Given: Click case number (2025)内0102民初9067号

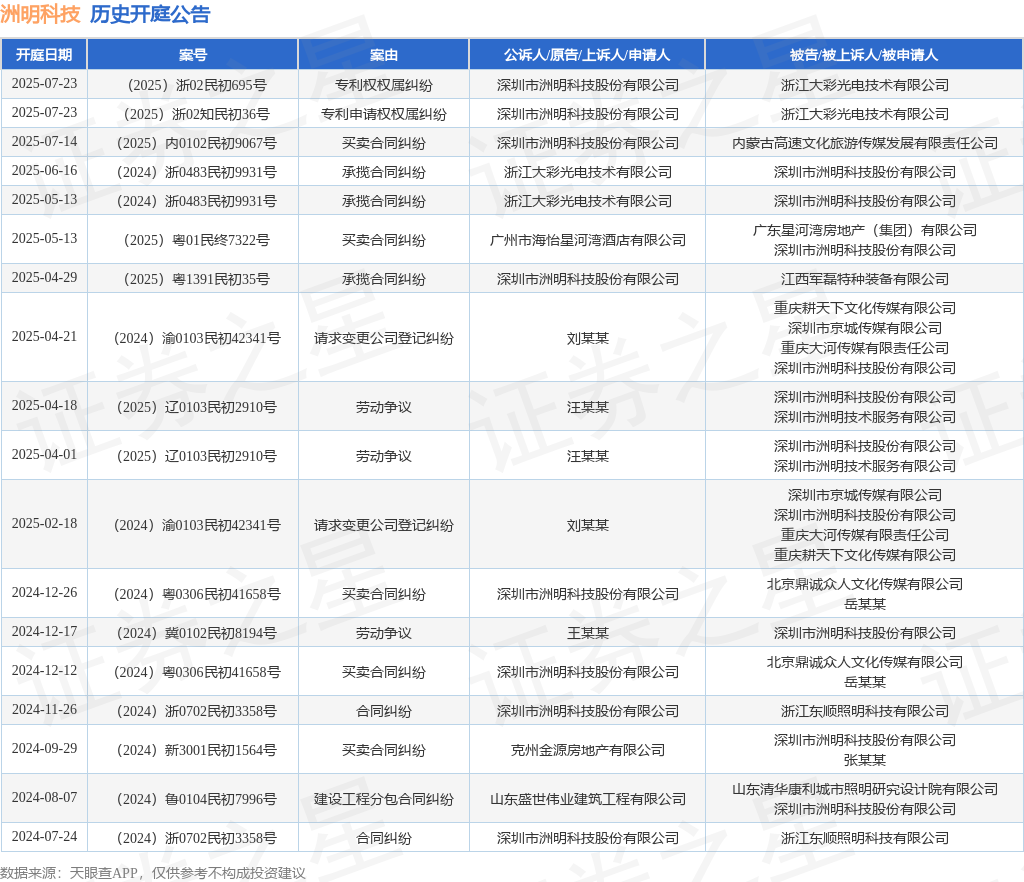Looking at the screenshot, I should (197, 143).
